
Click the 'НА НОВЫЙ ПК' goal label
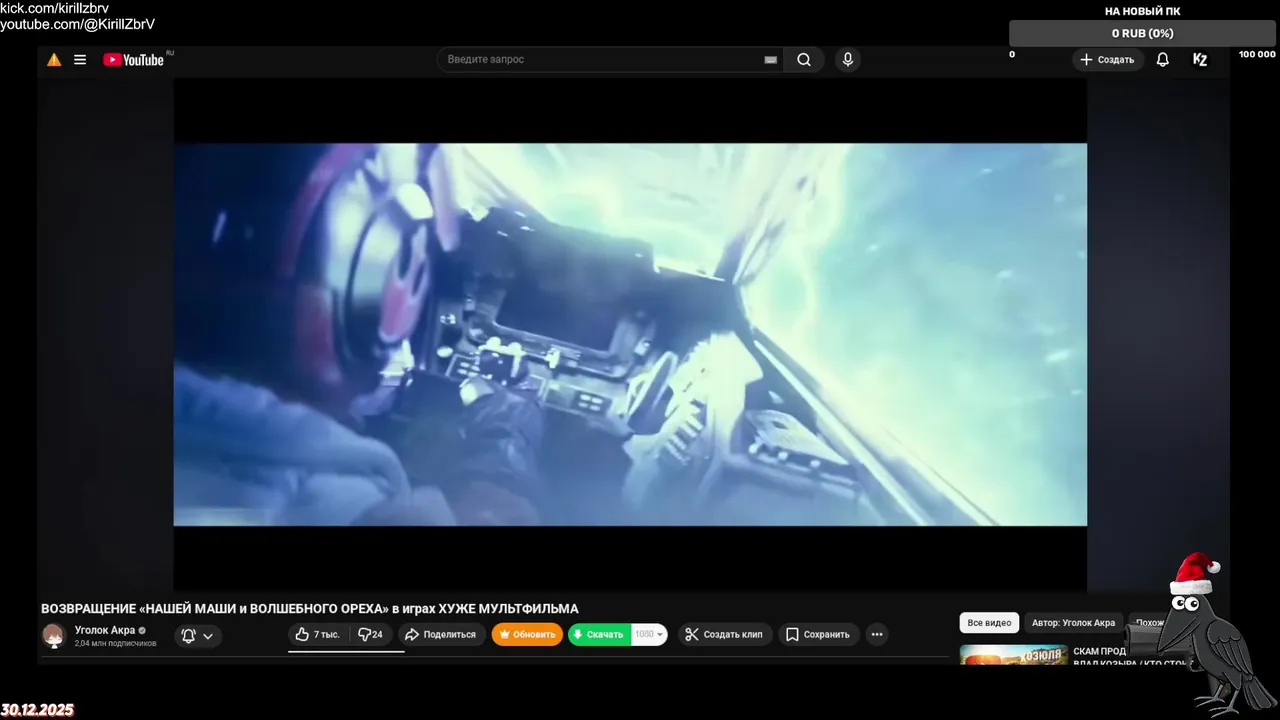1142,11
